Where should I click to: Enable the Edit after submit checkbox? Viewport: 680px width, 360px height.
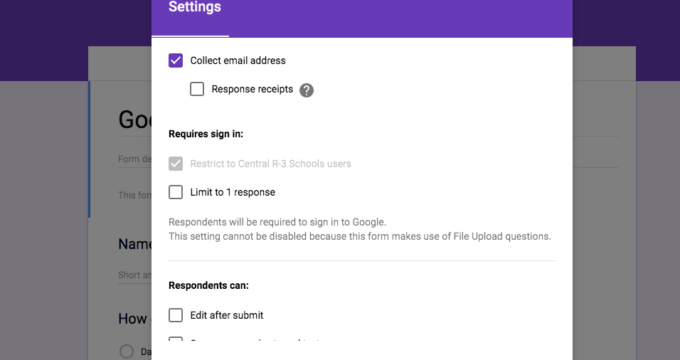click(x=176, y=315)
